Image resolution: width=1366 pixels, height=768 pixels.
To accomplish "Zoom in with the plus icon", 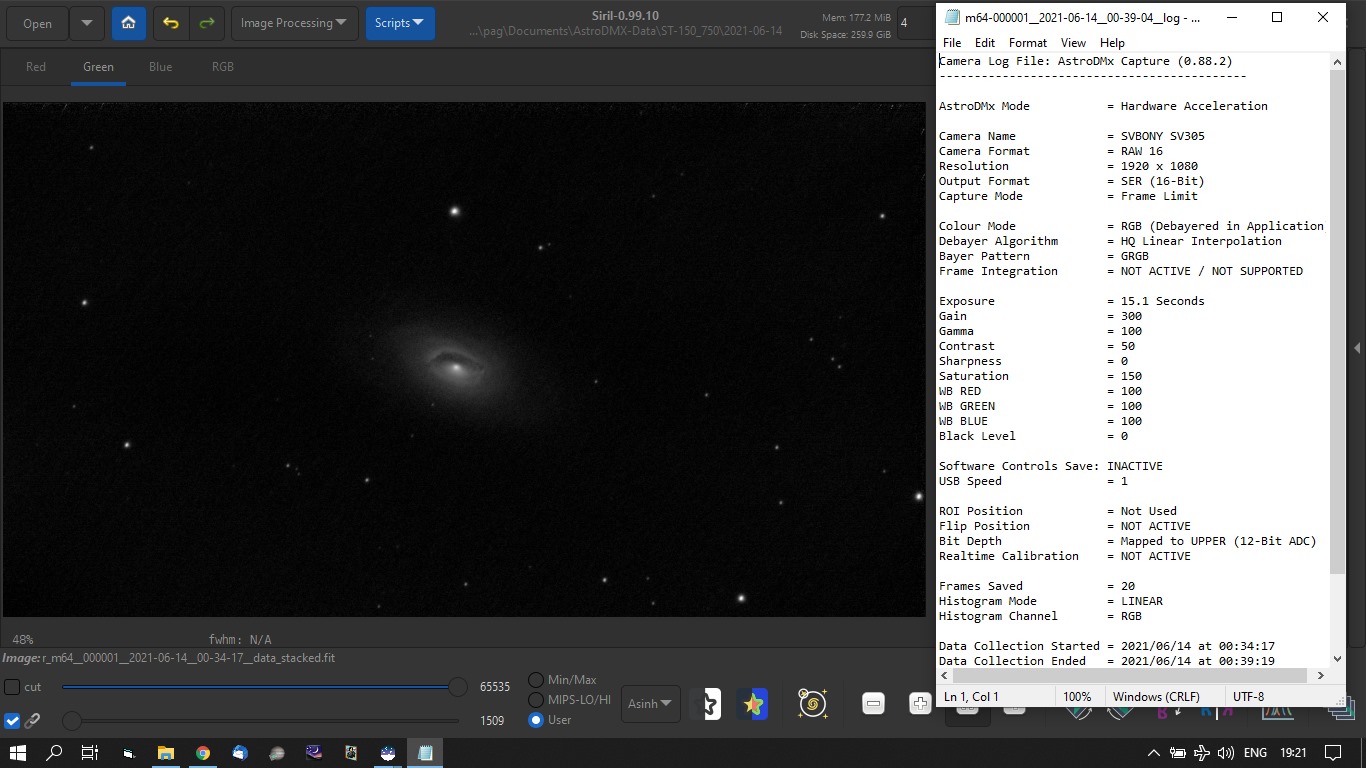I will (x=920, y=704).
